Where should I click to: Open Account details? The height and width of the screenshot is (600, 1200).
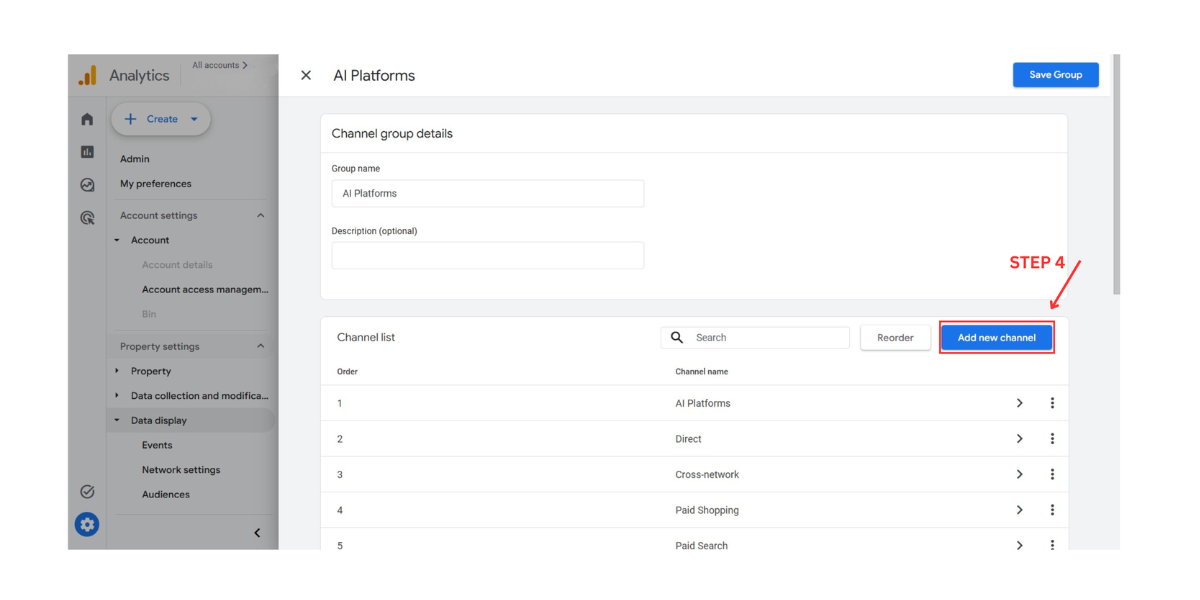click(x=177, y=265)
